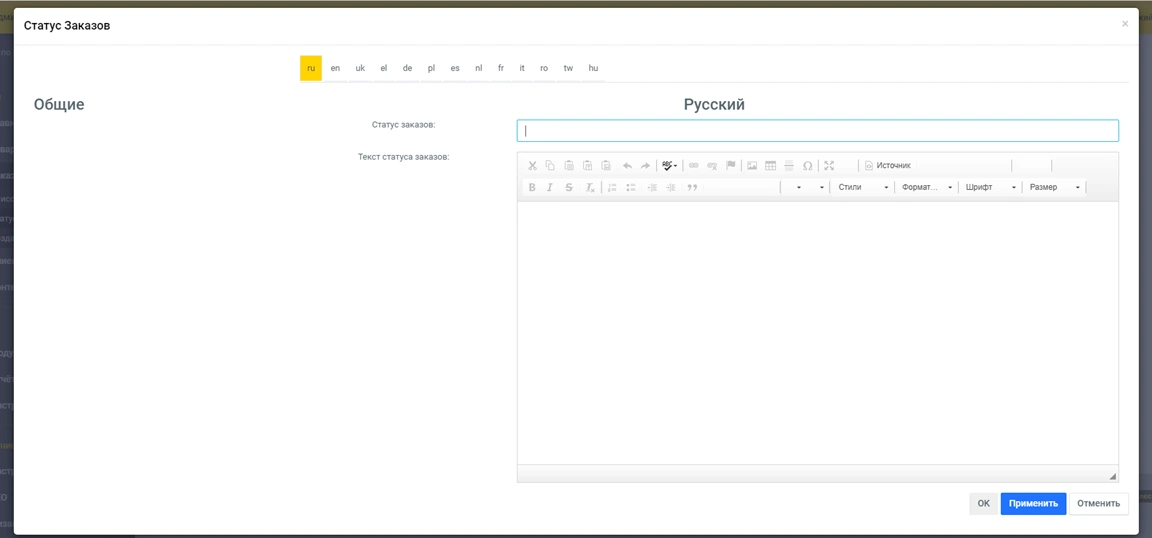Screen dimensions: 1152x538
Task: Click the Отменить button
Action: 1098,503
